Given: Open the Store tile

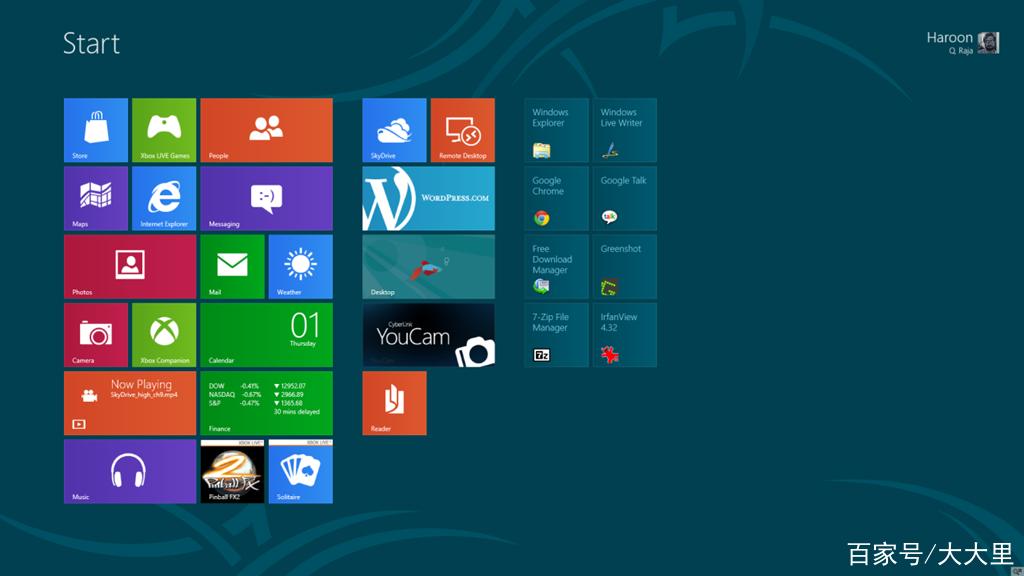Looking at the screenshot, I should [x=96, y=130].
